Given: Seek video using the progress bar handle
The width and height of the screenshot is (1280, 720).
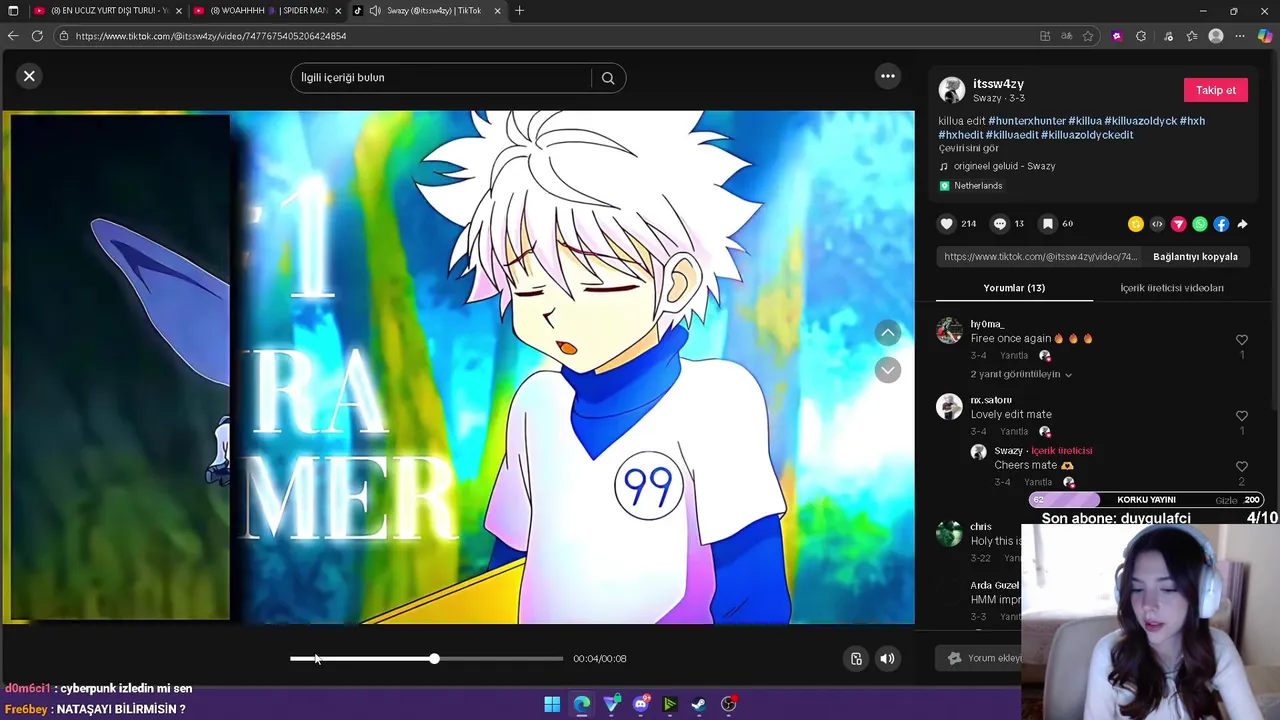Looking at the screenshot, I should pyautogui.click(x=434, y=659).
